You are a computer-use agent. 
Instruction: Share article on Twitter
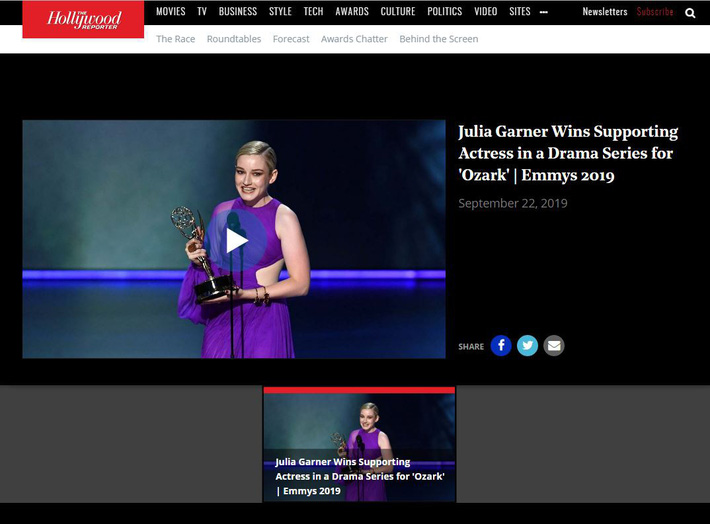[x=528, y=346]
